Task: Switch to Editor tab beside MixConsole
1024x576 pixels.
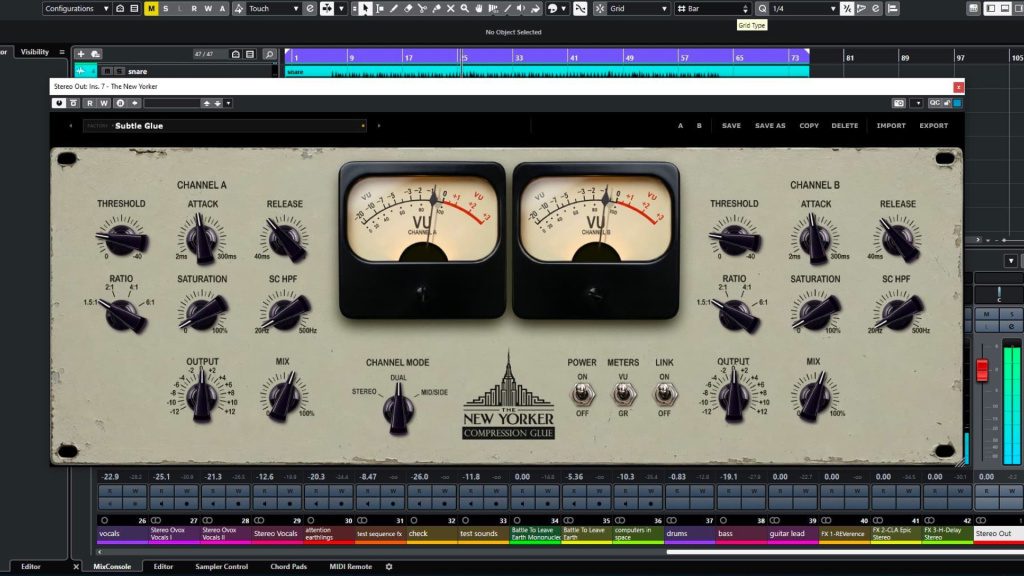Action: point(163,566)
